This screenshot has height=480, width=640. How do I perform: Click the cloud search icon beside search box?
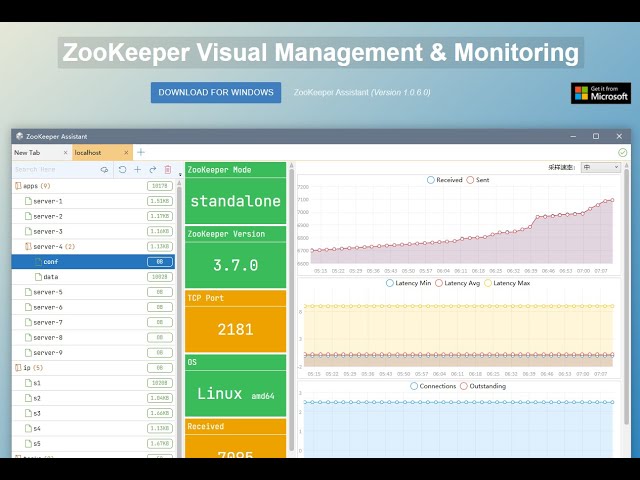click(104, 169)
